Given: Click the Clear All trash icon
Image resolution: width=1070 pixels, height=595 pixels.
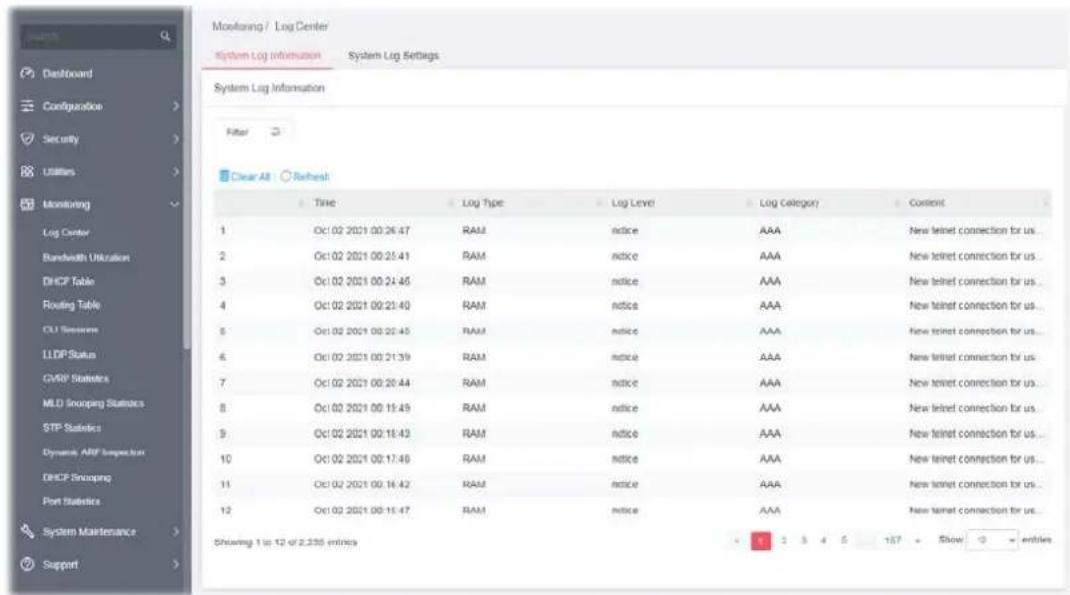Looking at the screenshot, I should click(224, 176).
